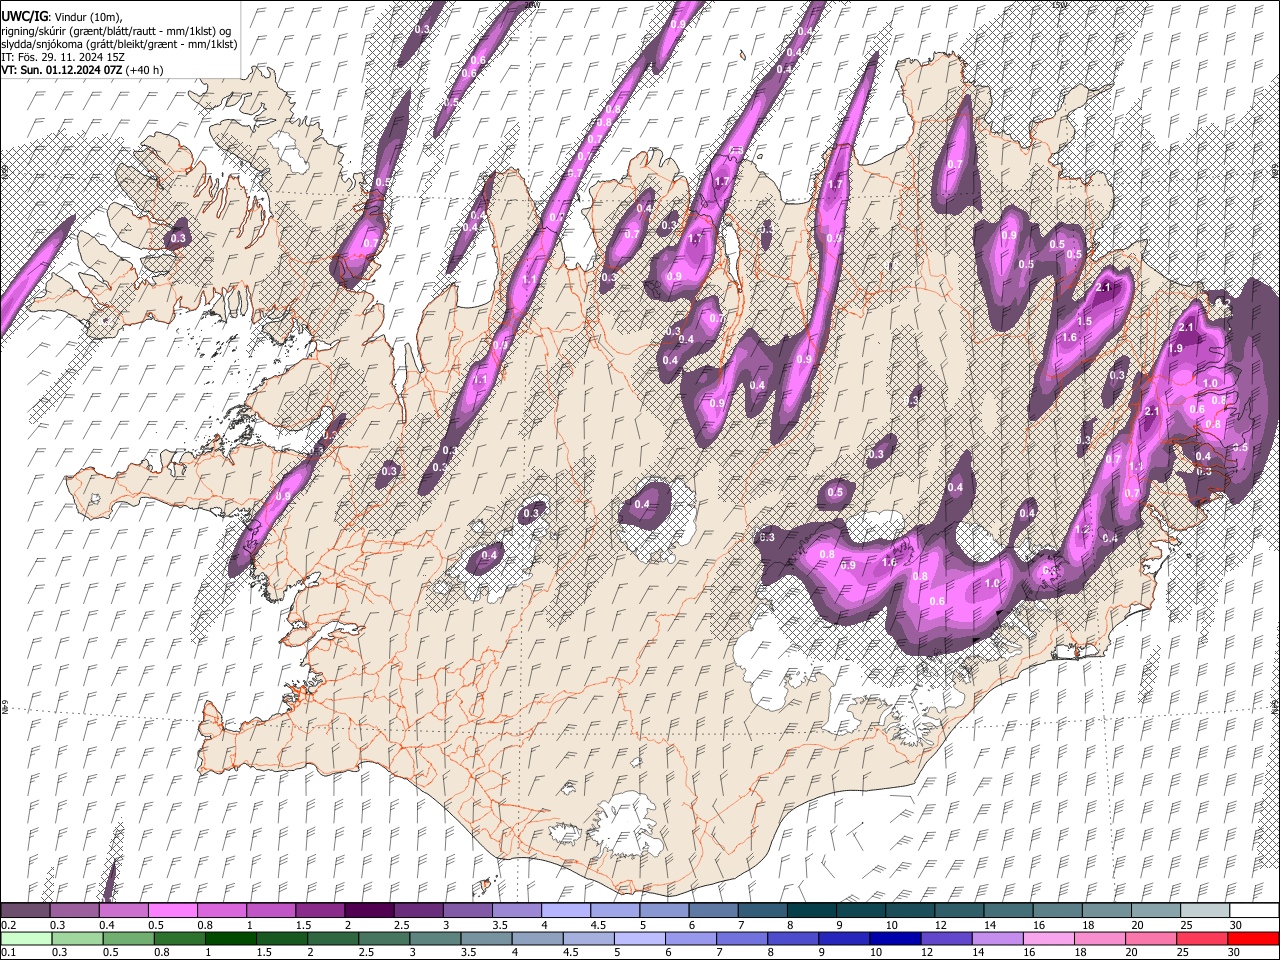Click the 'rigning/skúrir' legend description line

pos(116,31)
